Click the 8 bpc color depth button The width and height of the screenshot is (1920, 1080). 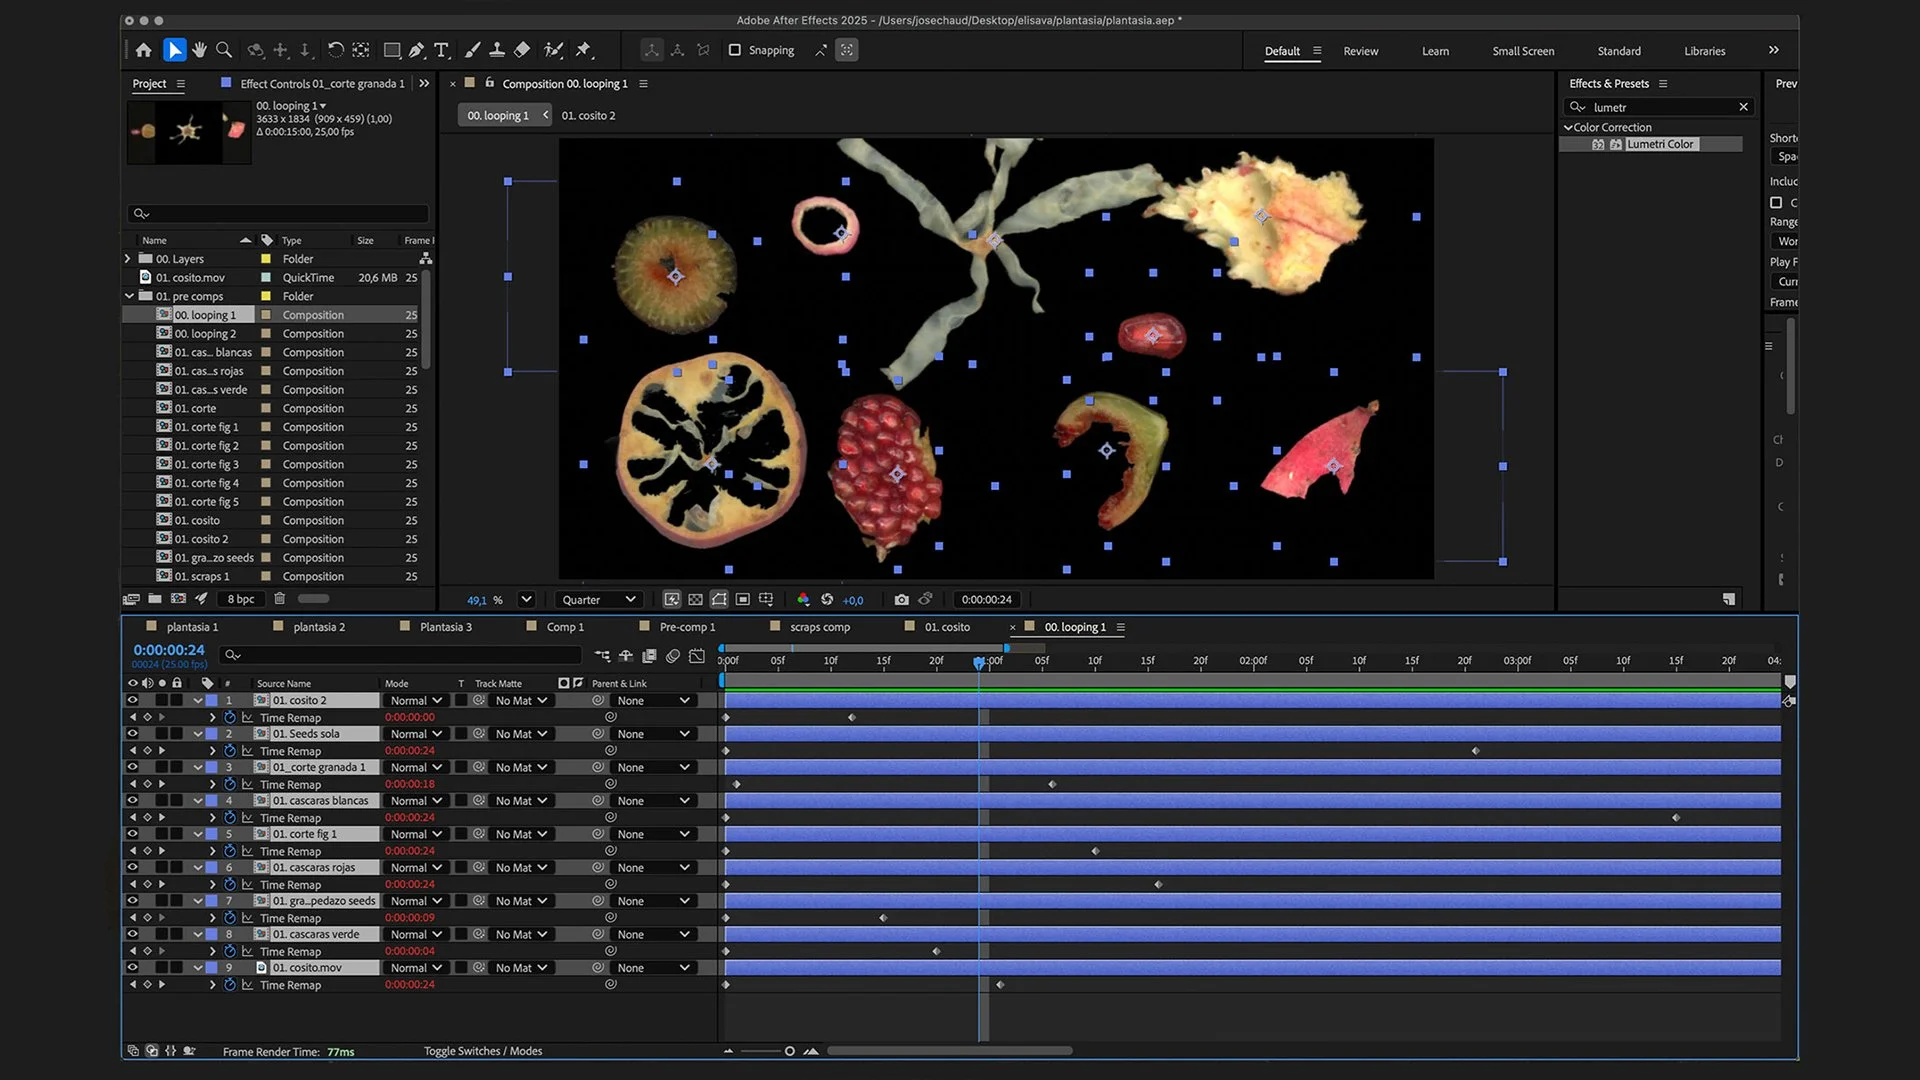(240, 599)
